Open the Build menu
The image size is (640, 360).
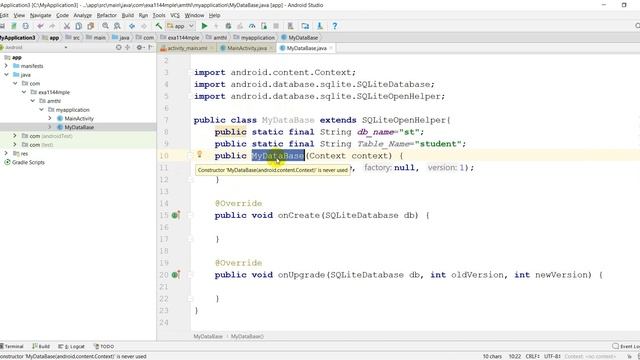point(128,16)
